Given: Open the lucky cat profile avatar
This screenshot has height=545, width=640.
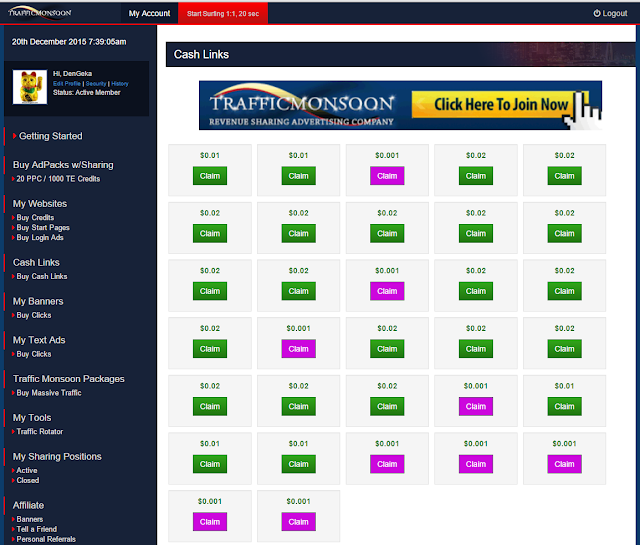Looking at the screenshot, I should tap(30, 87).
